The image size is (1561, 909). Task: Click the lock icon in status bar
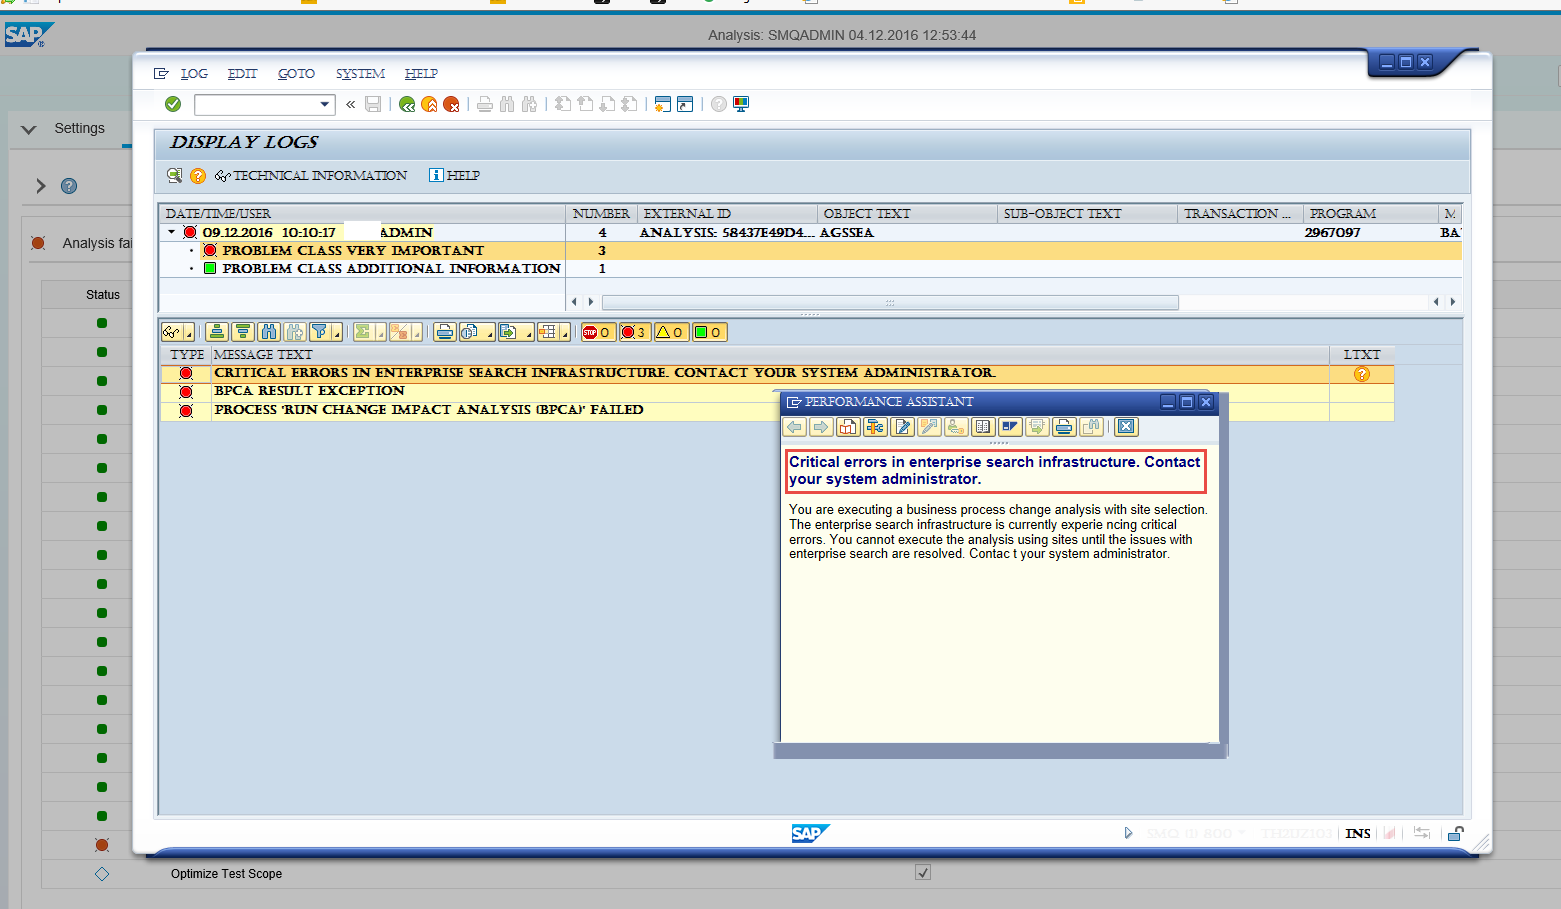1456,833
